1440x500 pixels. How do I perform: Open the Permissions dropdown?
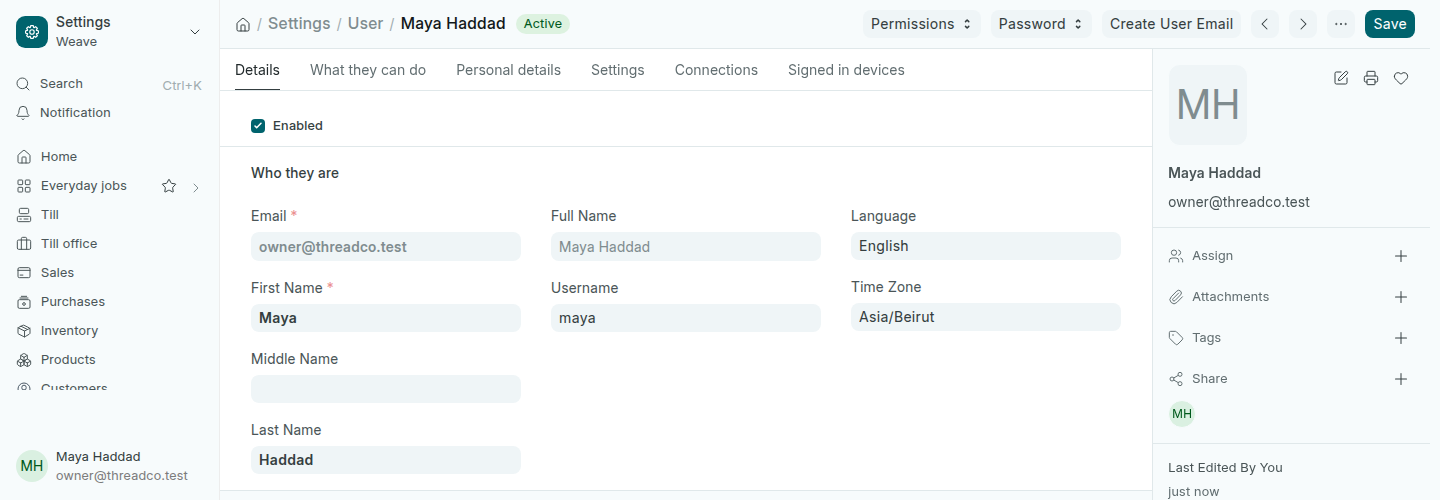click(922, 24)
